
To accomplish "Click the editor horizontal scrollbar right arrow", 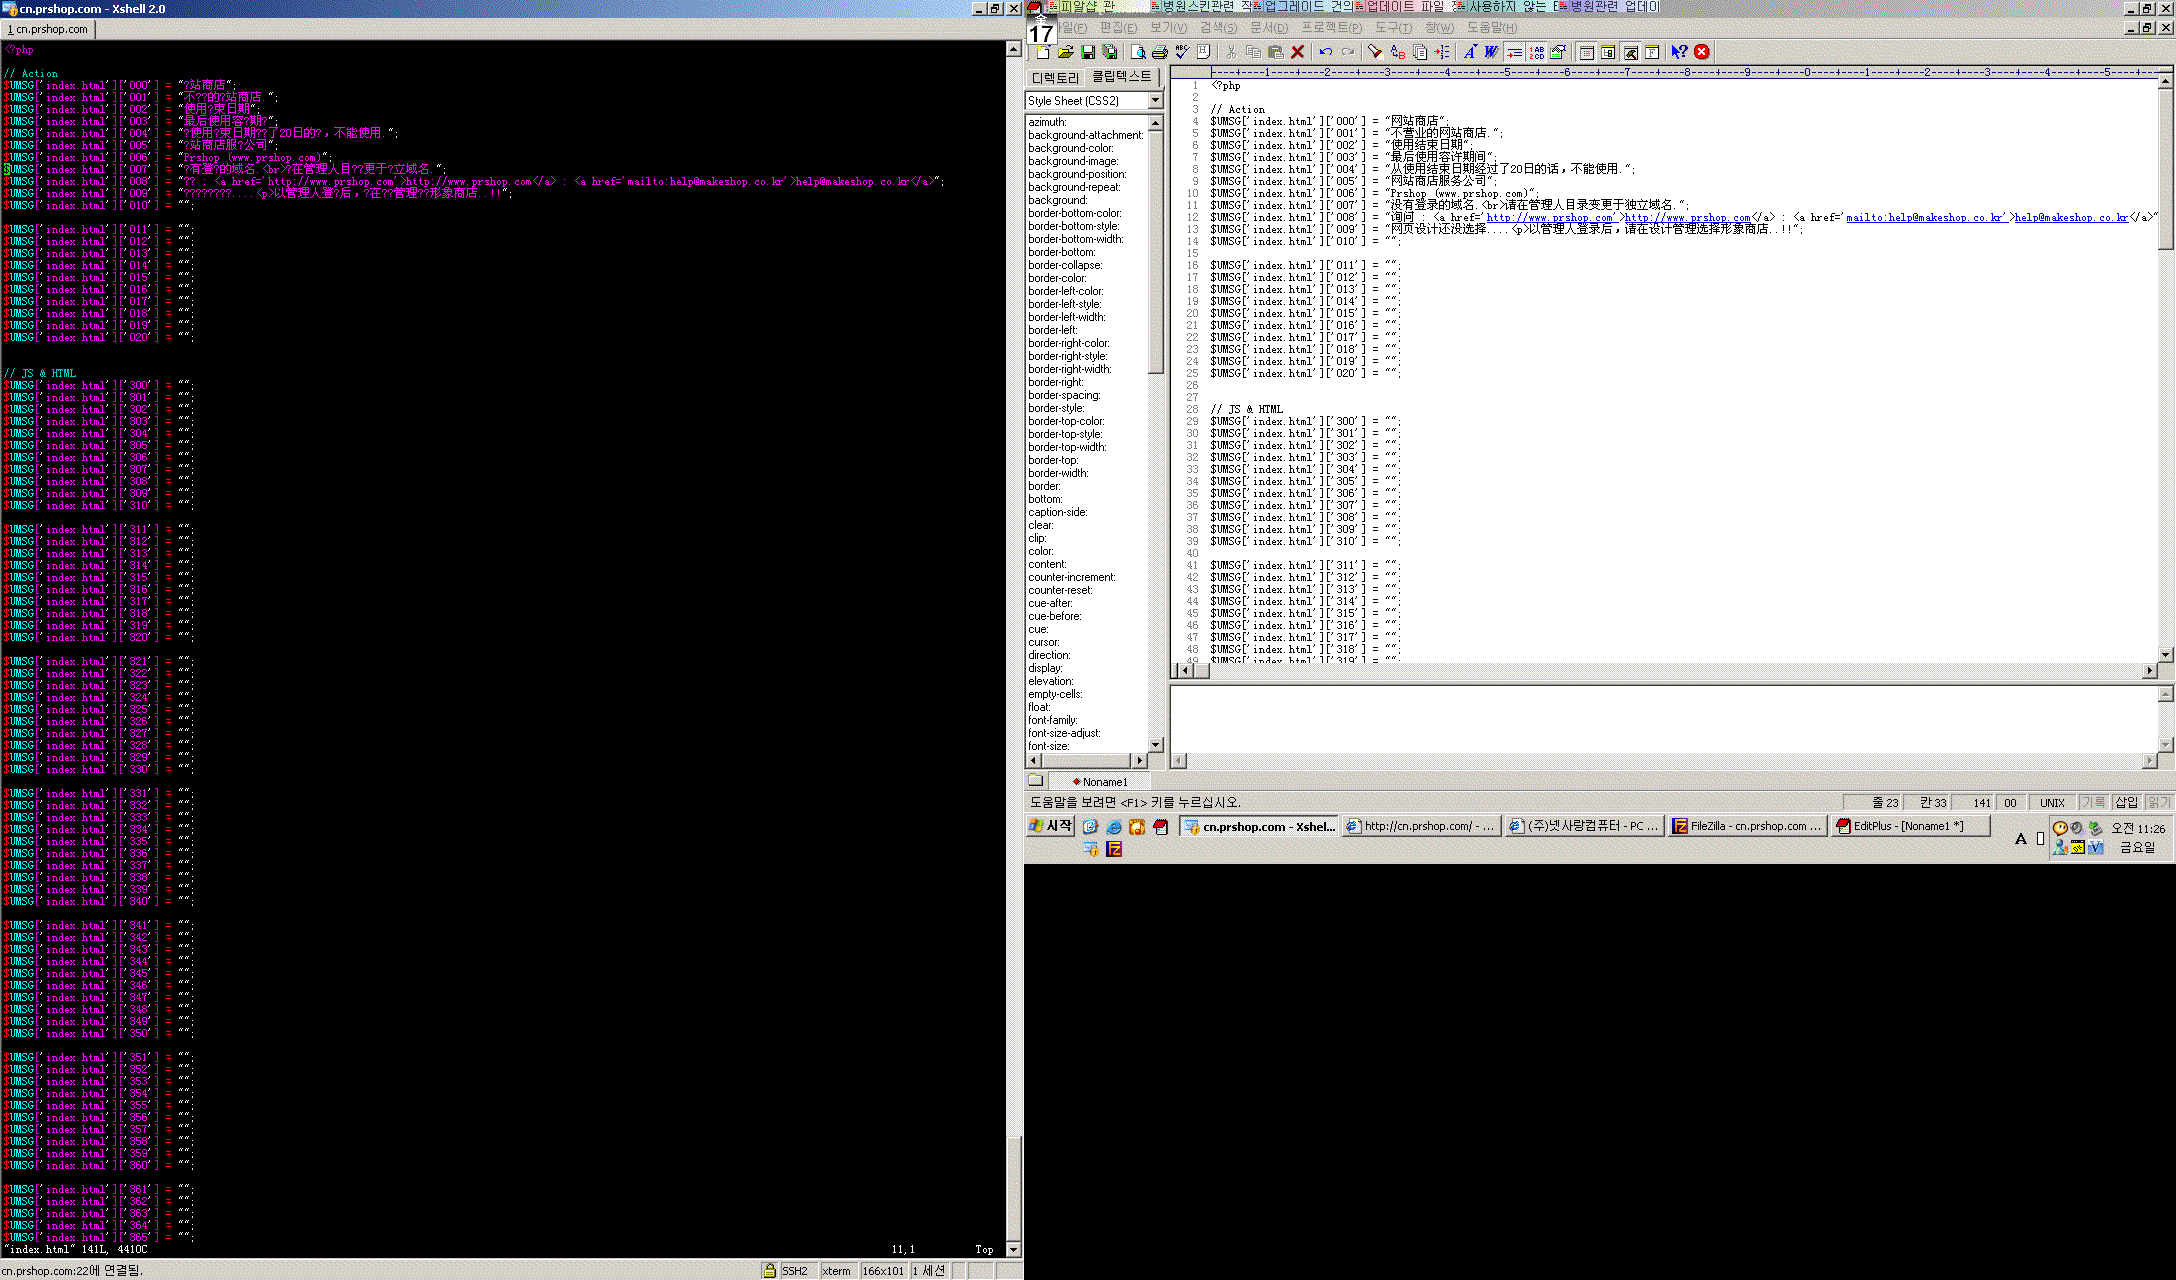I will click(2150, 670).
